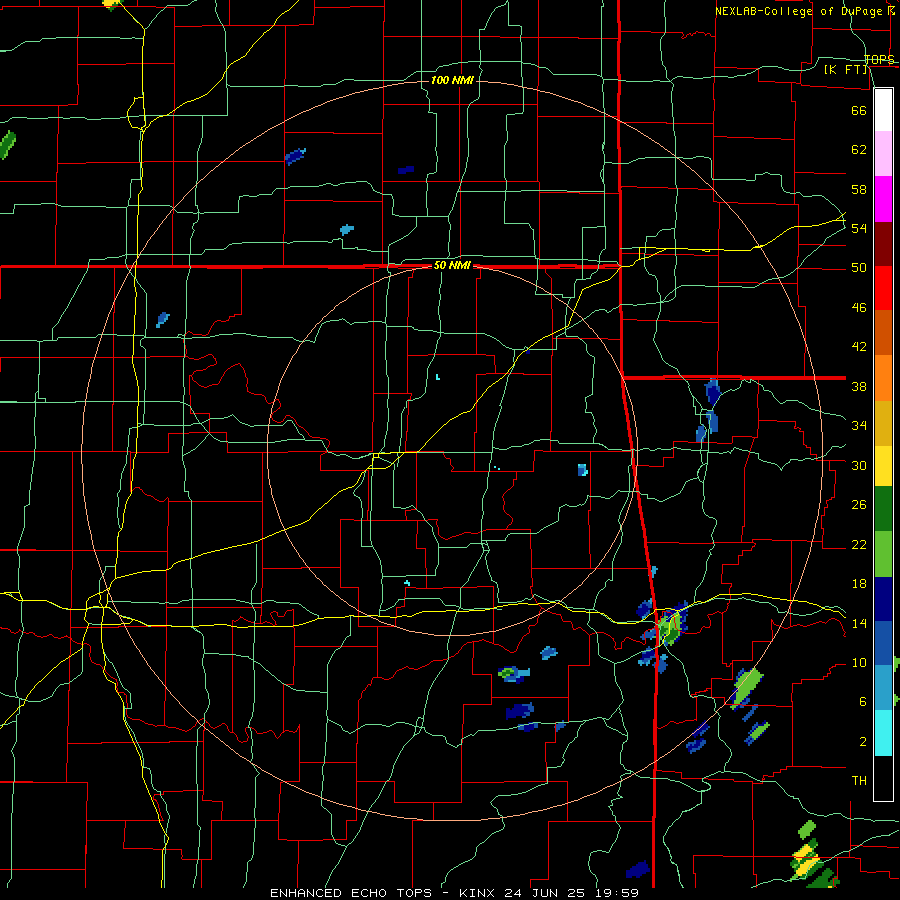Click the "42" legend value

coord(859,347)
